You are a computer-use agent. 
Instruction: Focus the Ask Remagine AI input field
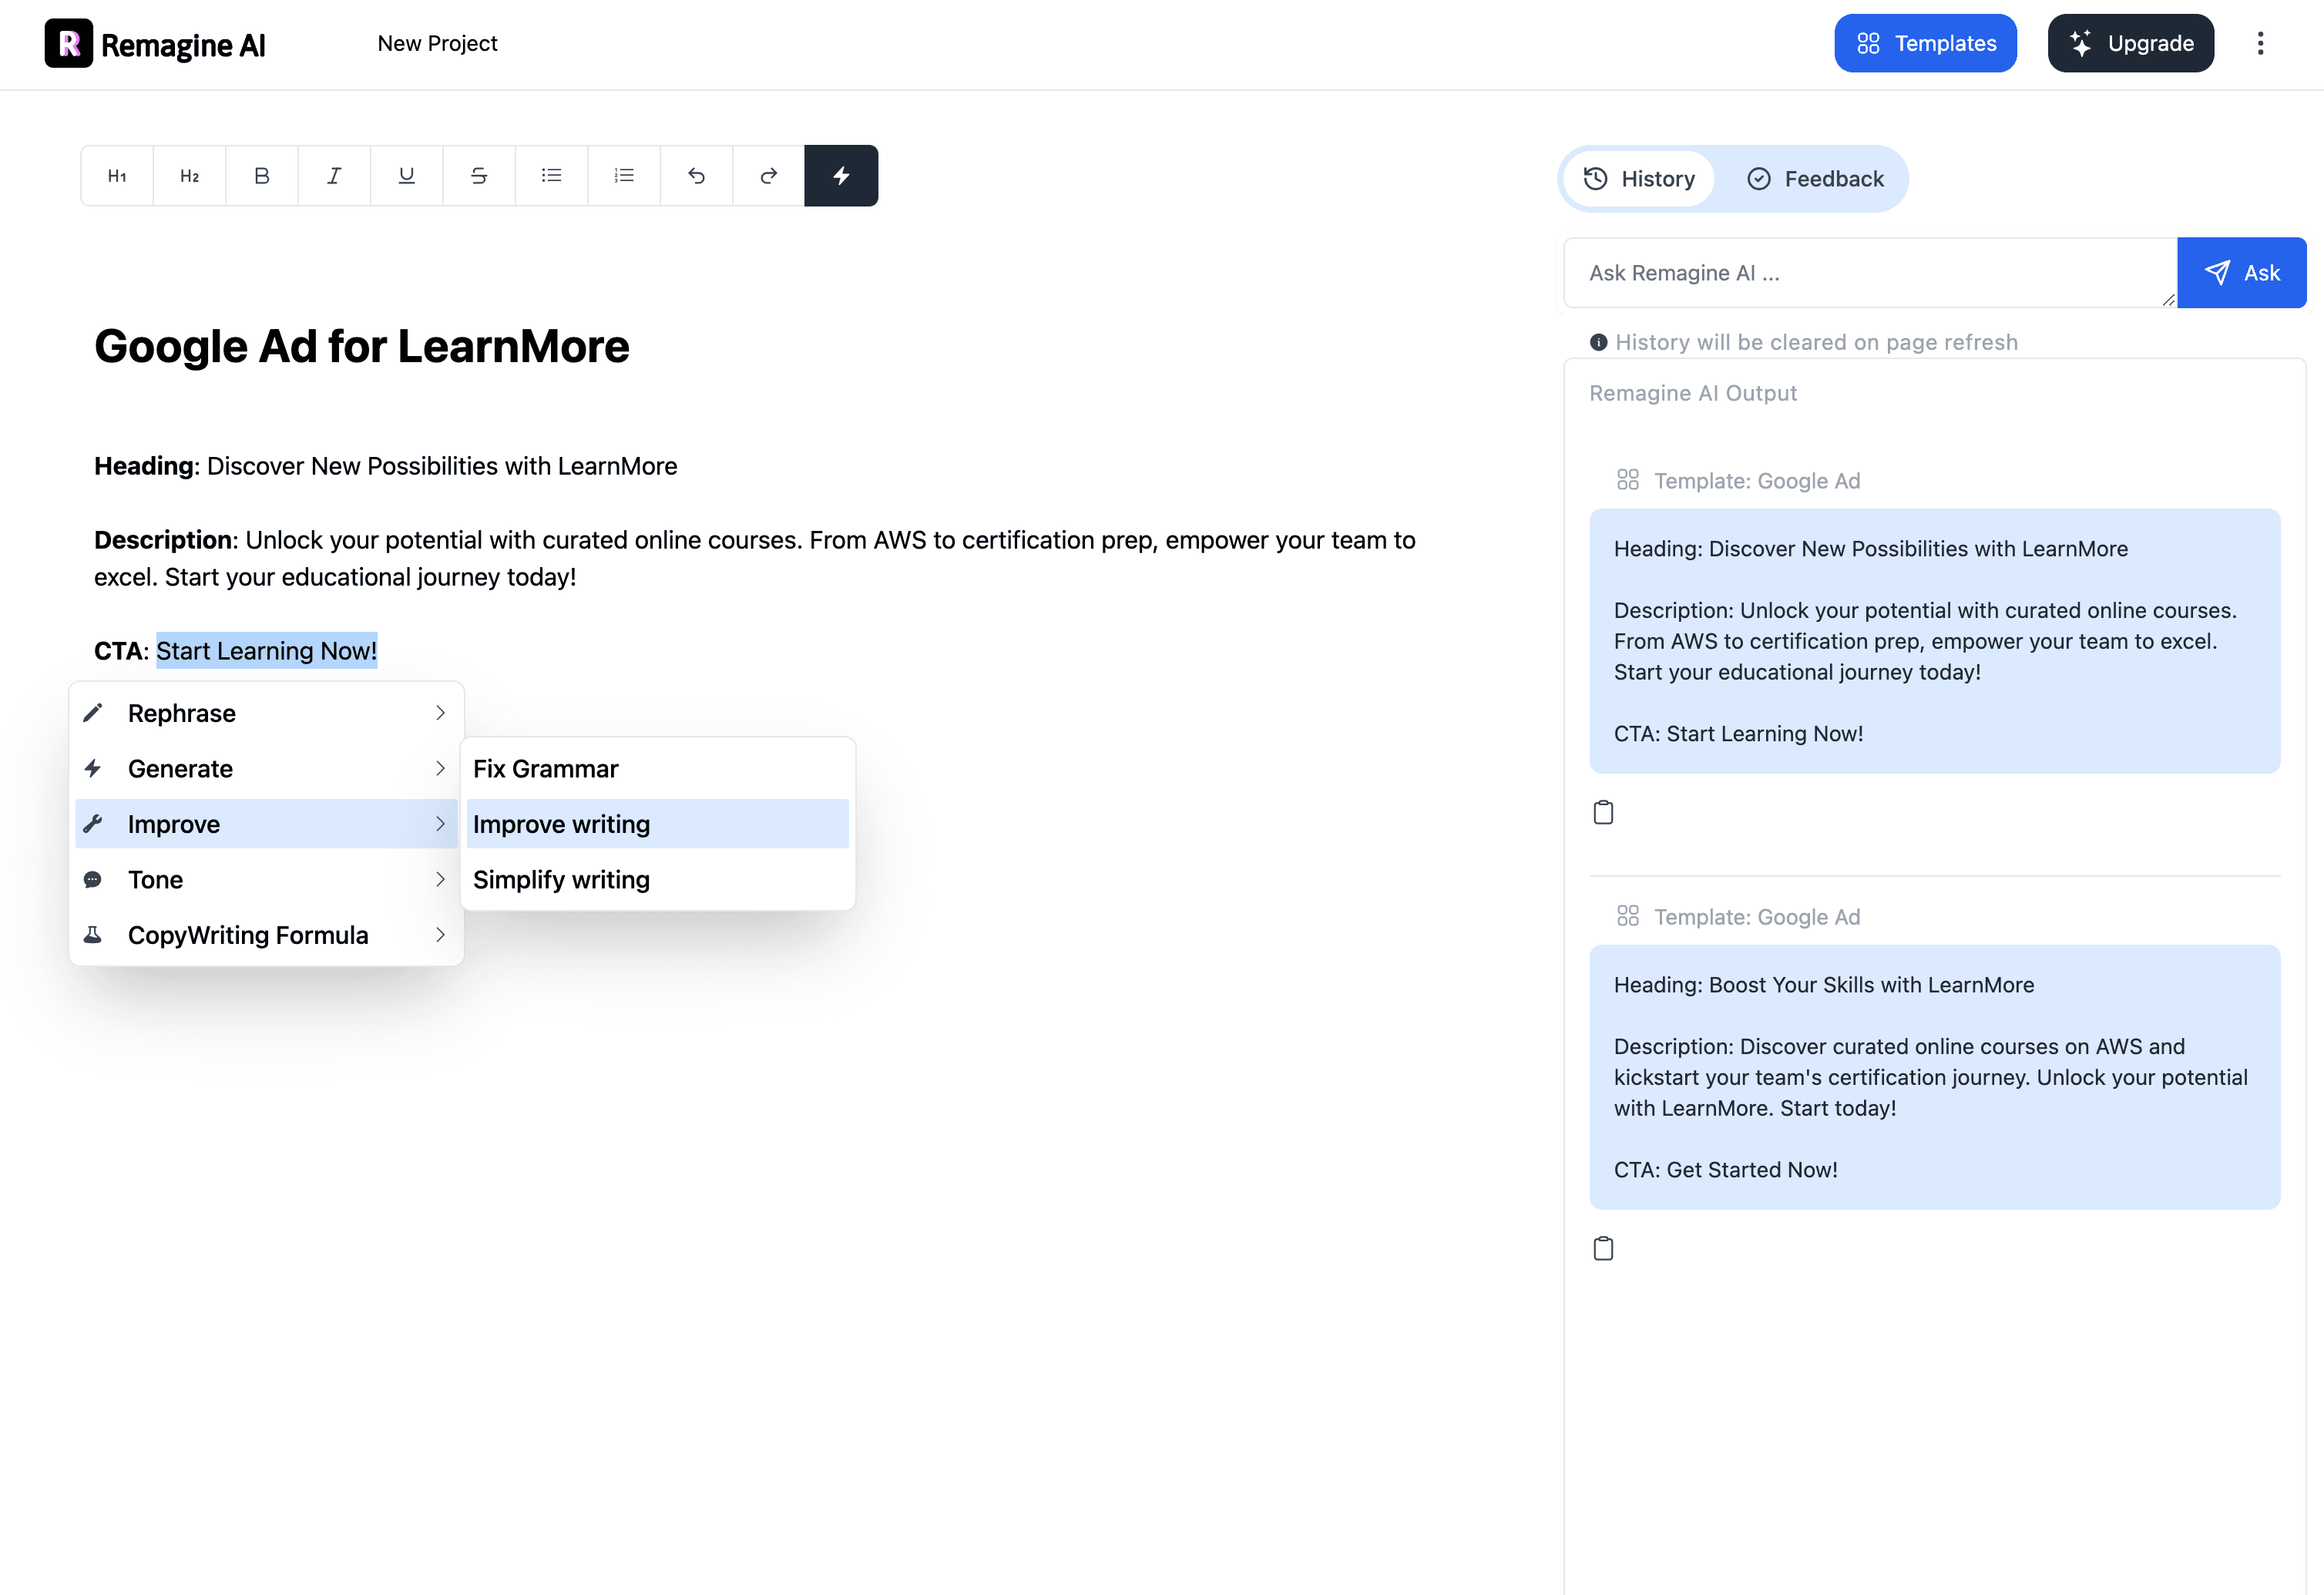[x=1870, y=273]
